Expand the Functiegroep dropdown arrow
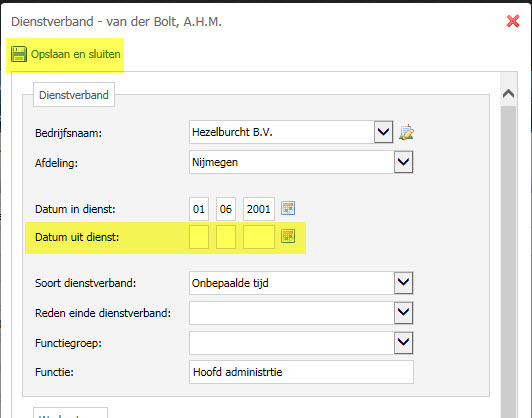The image size is (532, 418). point(403,343)
